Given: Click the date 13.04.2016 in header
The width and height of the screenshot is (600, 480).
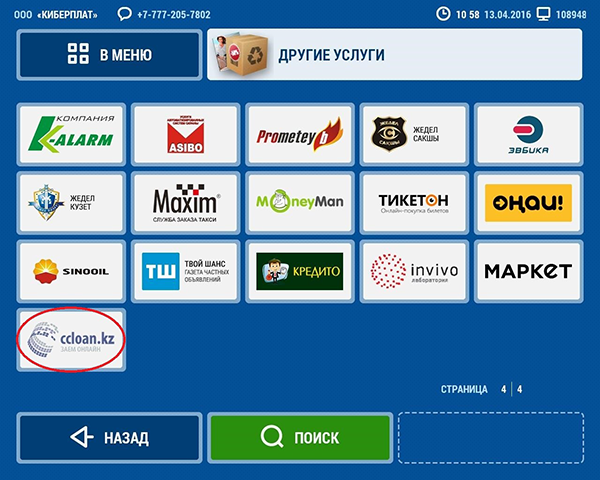Looking at the screenshot, I should pos(507,15).
